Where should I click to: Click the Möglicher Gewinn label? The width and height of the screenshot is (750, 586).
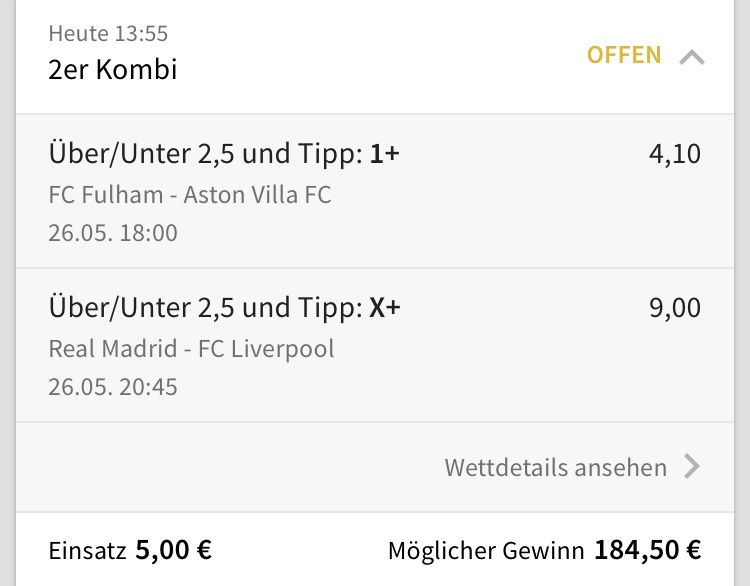pos(486,550)
